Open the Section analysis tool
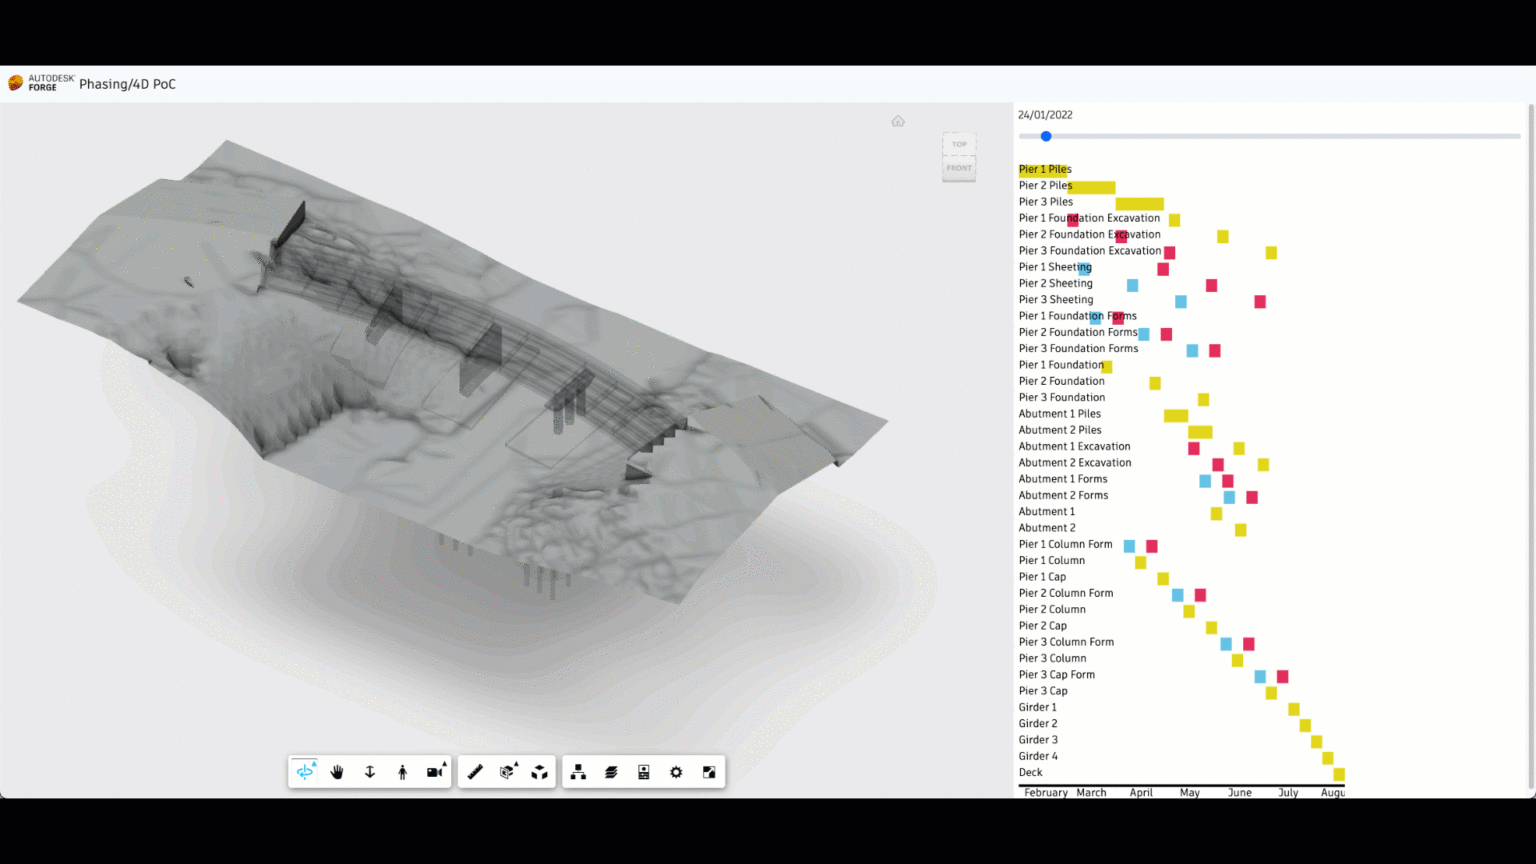Viewport: 1536px width, 864px height. pyautogui.click(x=507, y=772)
